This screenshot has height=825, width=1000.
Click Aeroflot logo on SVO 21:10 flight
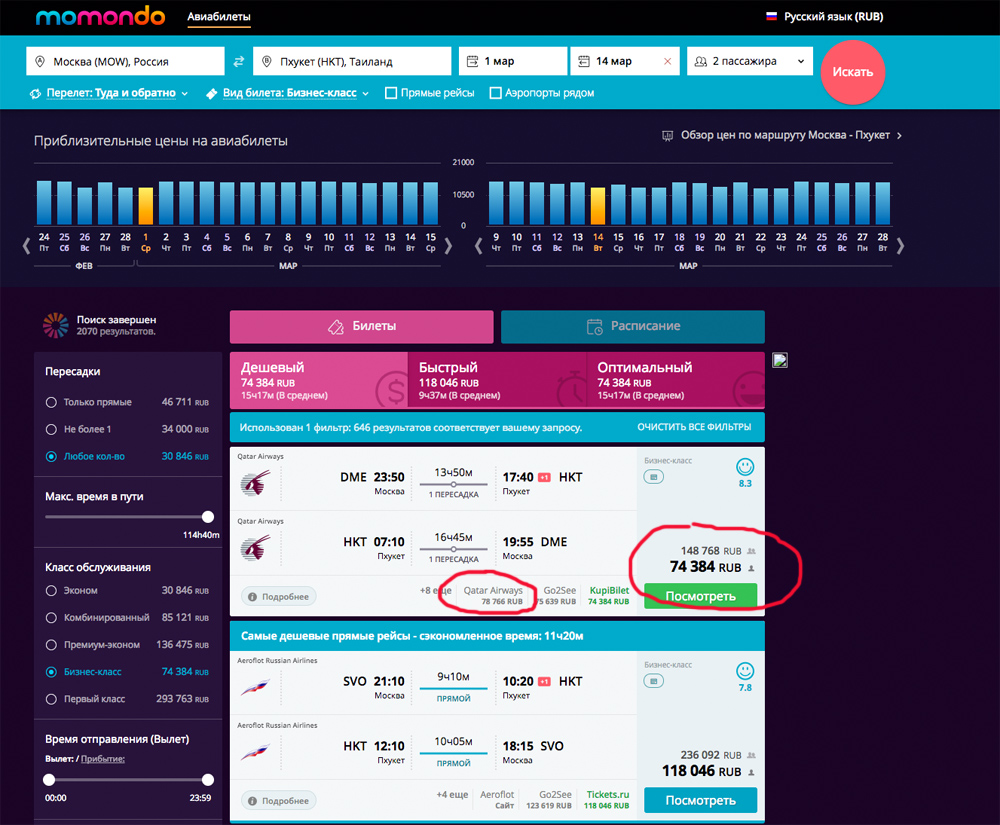tap(255, 687)
